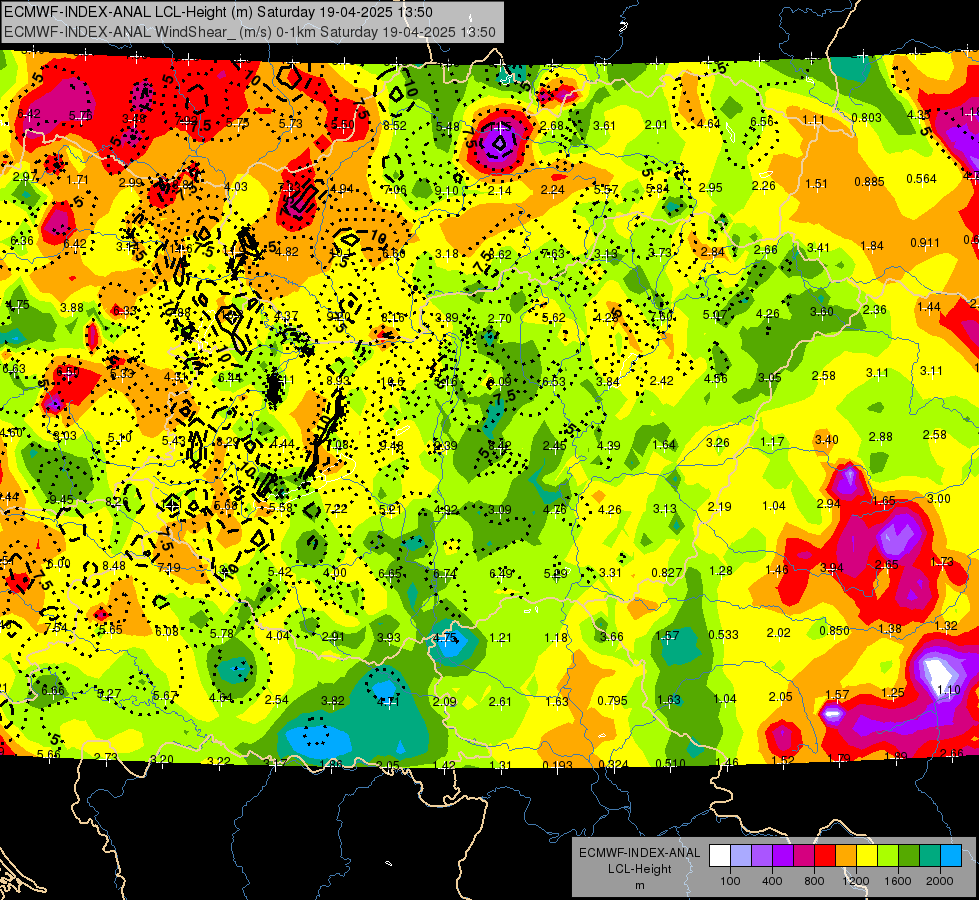
Task: Click the wind shear value 5.62
Action: coord(554,317)
